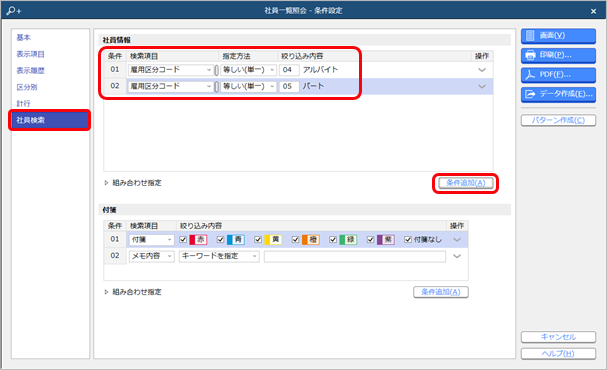The image size is (607, 370).
Task: Expand 組み合わせ指定 under 社員情報
Action: (133, 183)
